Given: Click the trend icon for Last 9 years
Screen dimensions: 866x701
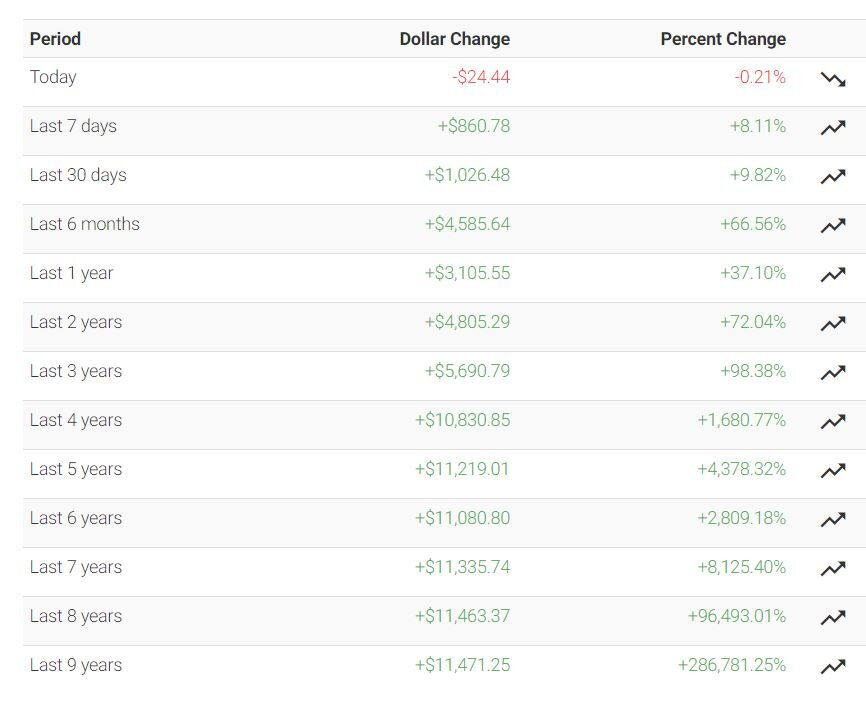Looking at the screenshot, I should coord(833,667).
